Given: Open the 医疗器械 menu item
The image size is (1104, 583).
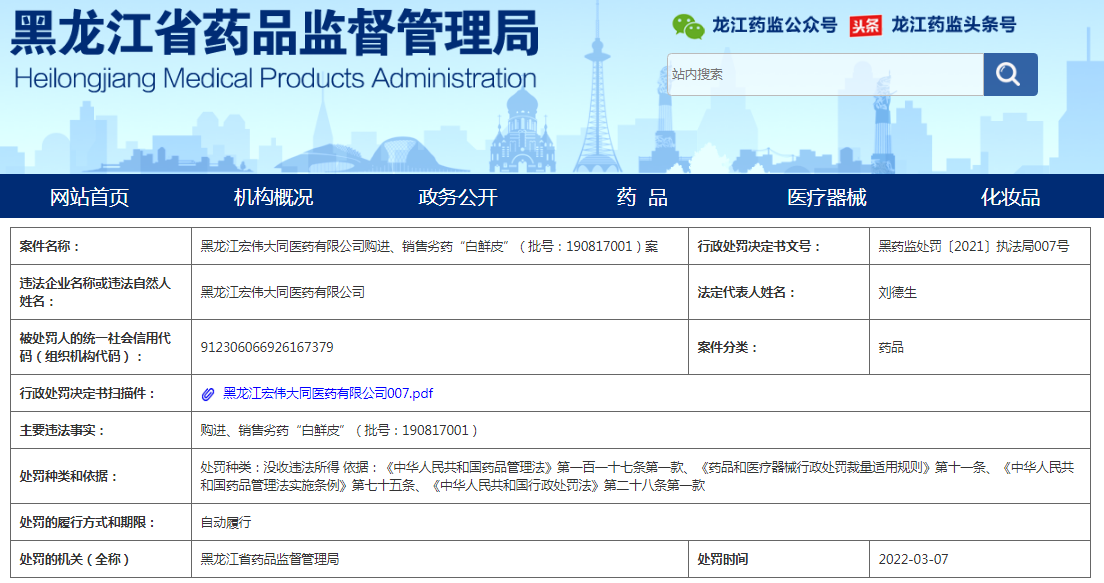Looking at the screenshot, I should [x=827, y=197].
